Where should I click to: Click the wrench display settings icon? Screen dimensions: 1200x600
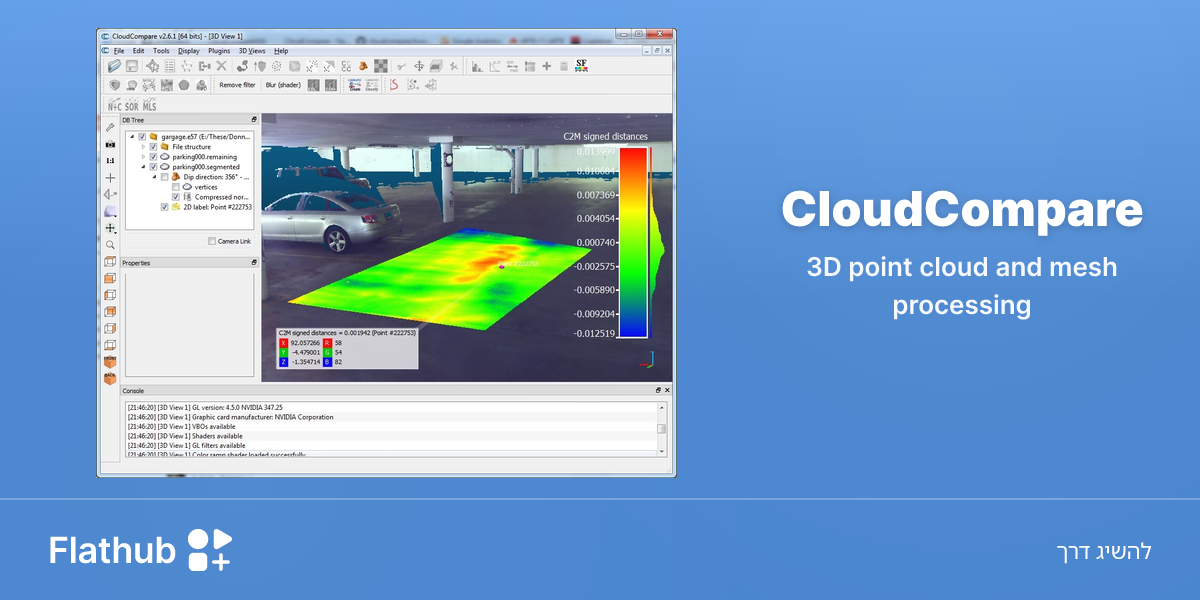(x=109, y=127)
